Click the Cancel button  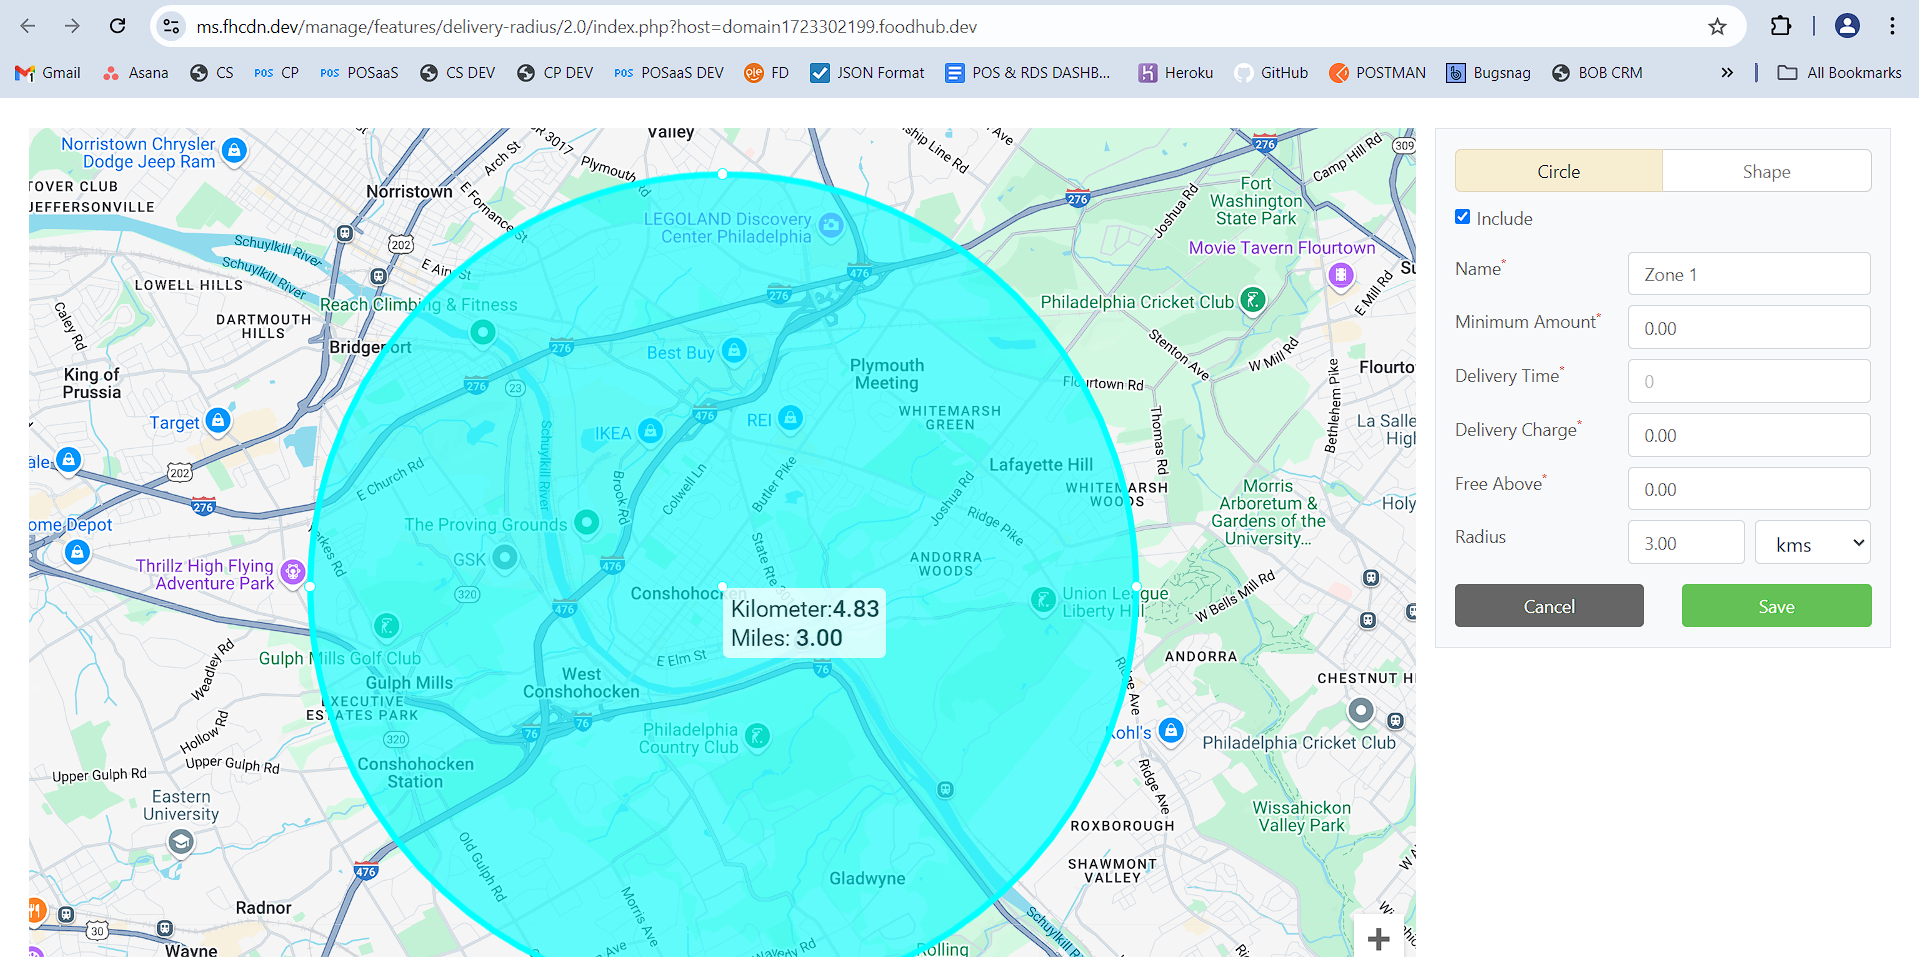coord(1549,606)
